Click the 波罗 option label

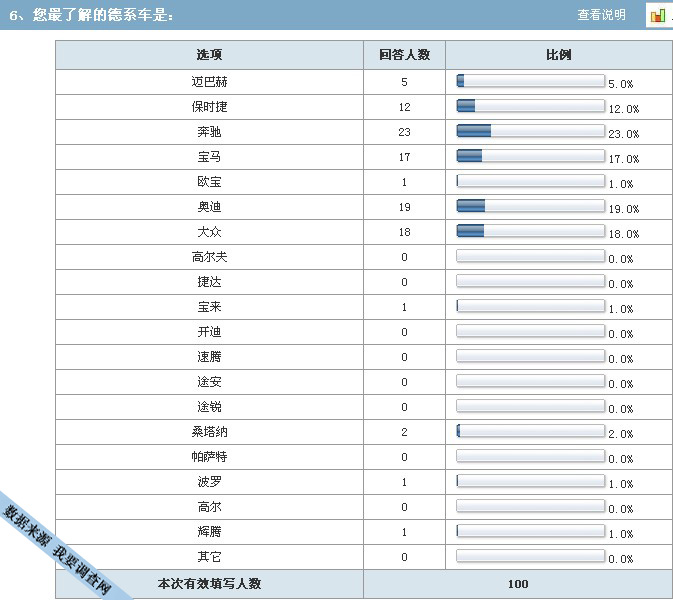pos(209,482)
